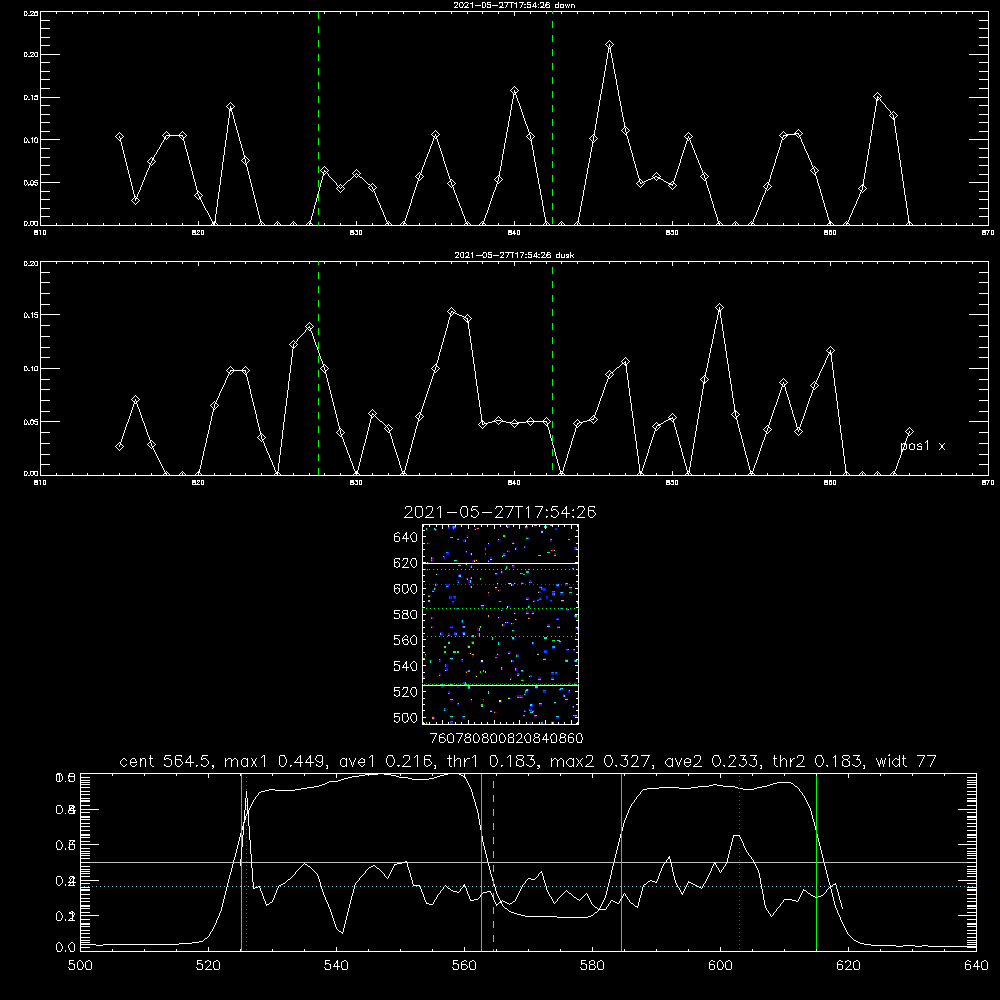Select the green solid line near 525 in bottom plot
The height and width of the screenshot is (1000, 1000).
click(x=241, y=862)
